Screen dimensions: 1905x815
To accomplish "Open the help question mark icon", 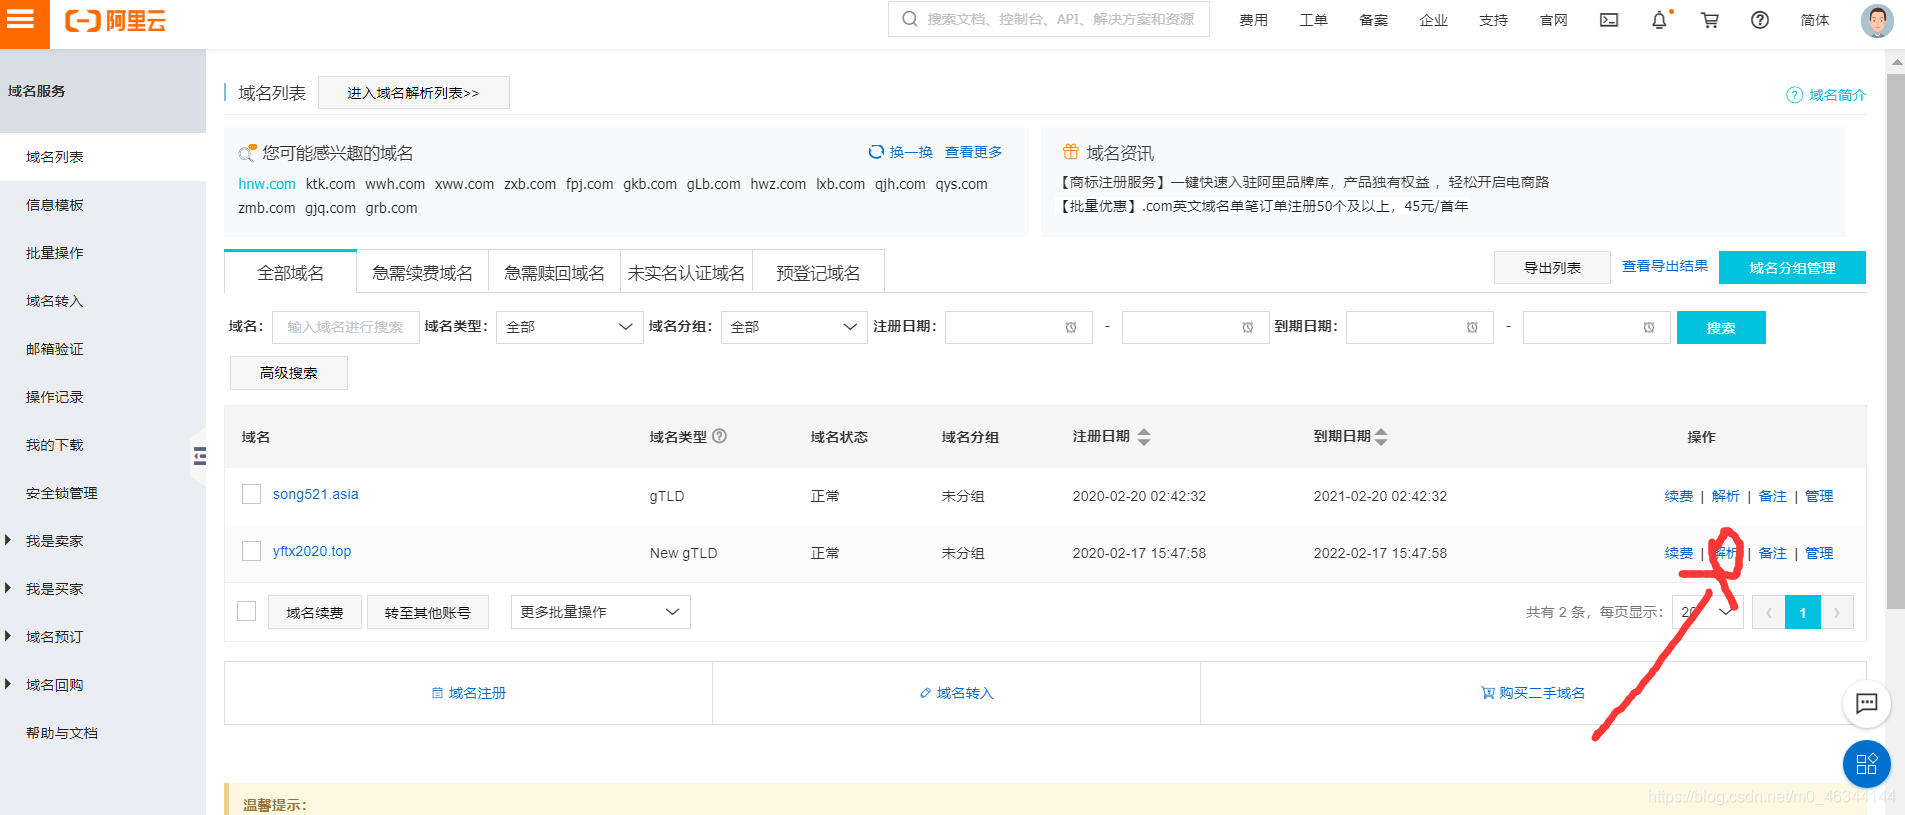I will pos(1760,20).
